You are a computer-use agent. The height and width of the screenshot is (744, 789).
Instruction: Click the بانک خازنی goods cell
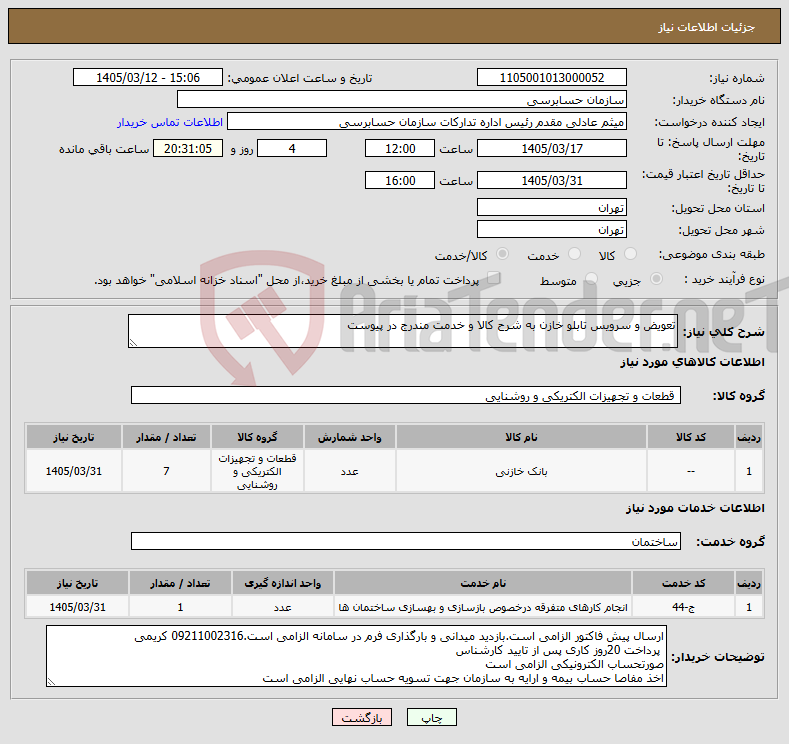pyautogui.click(x=521, y=471)
